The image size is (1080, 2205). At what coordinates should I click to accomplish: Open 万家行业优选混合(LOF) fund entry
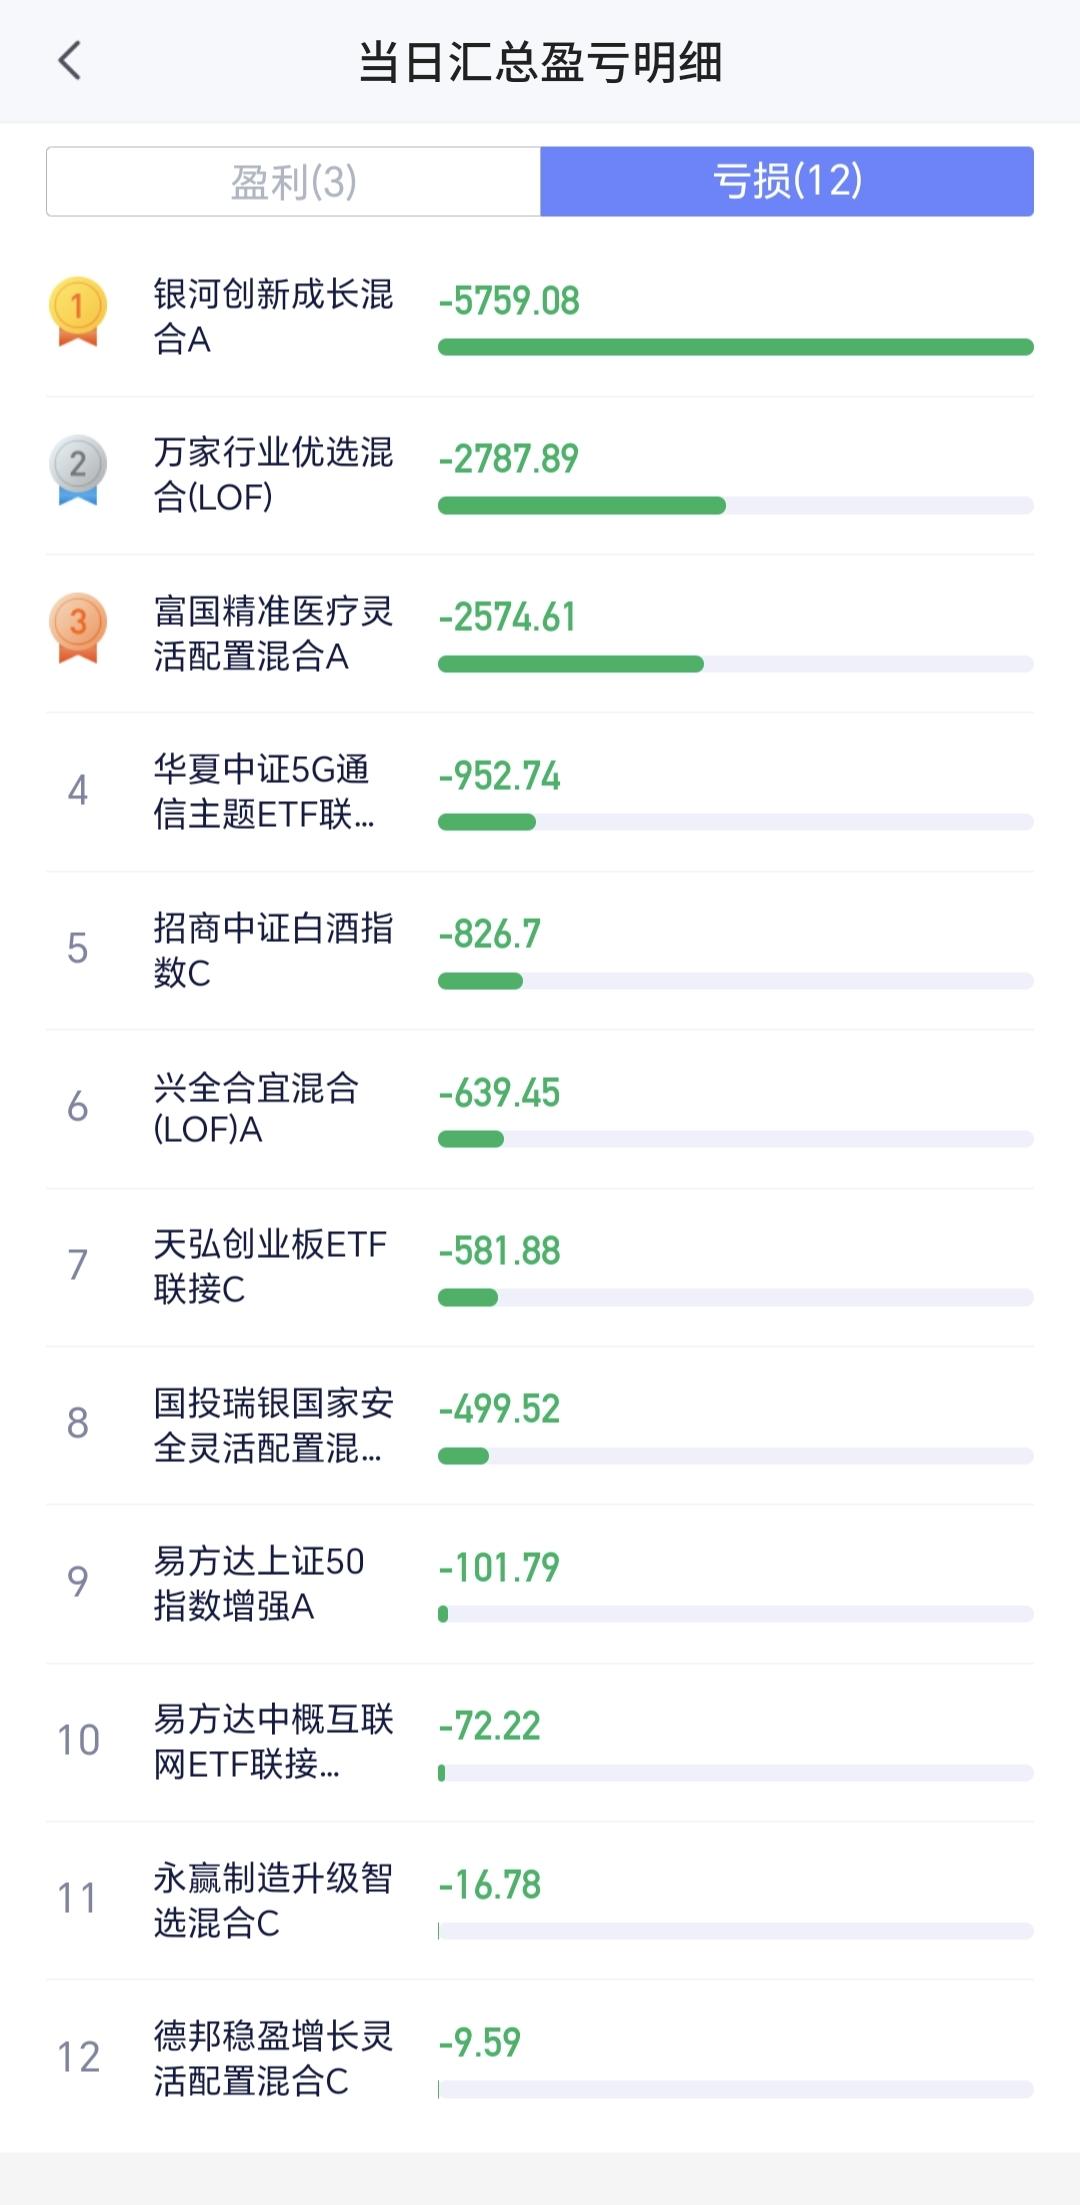[x=272, y=474]
